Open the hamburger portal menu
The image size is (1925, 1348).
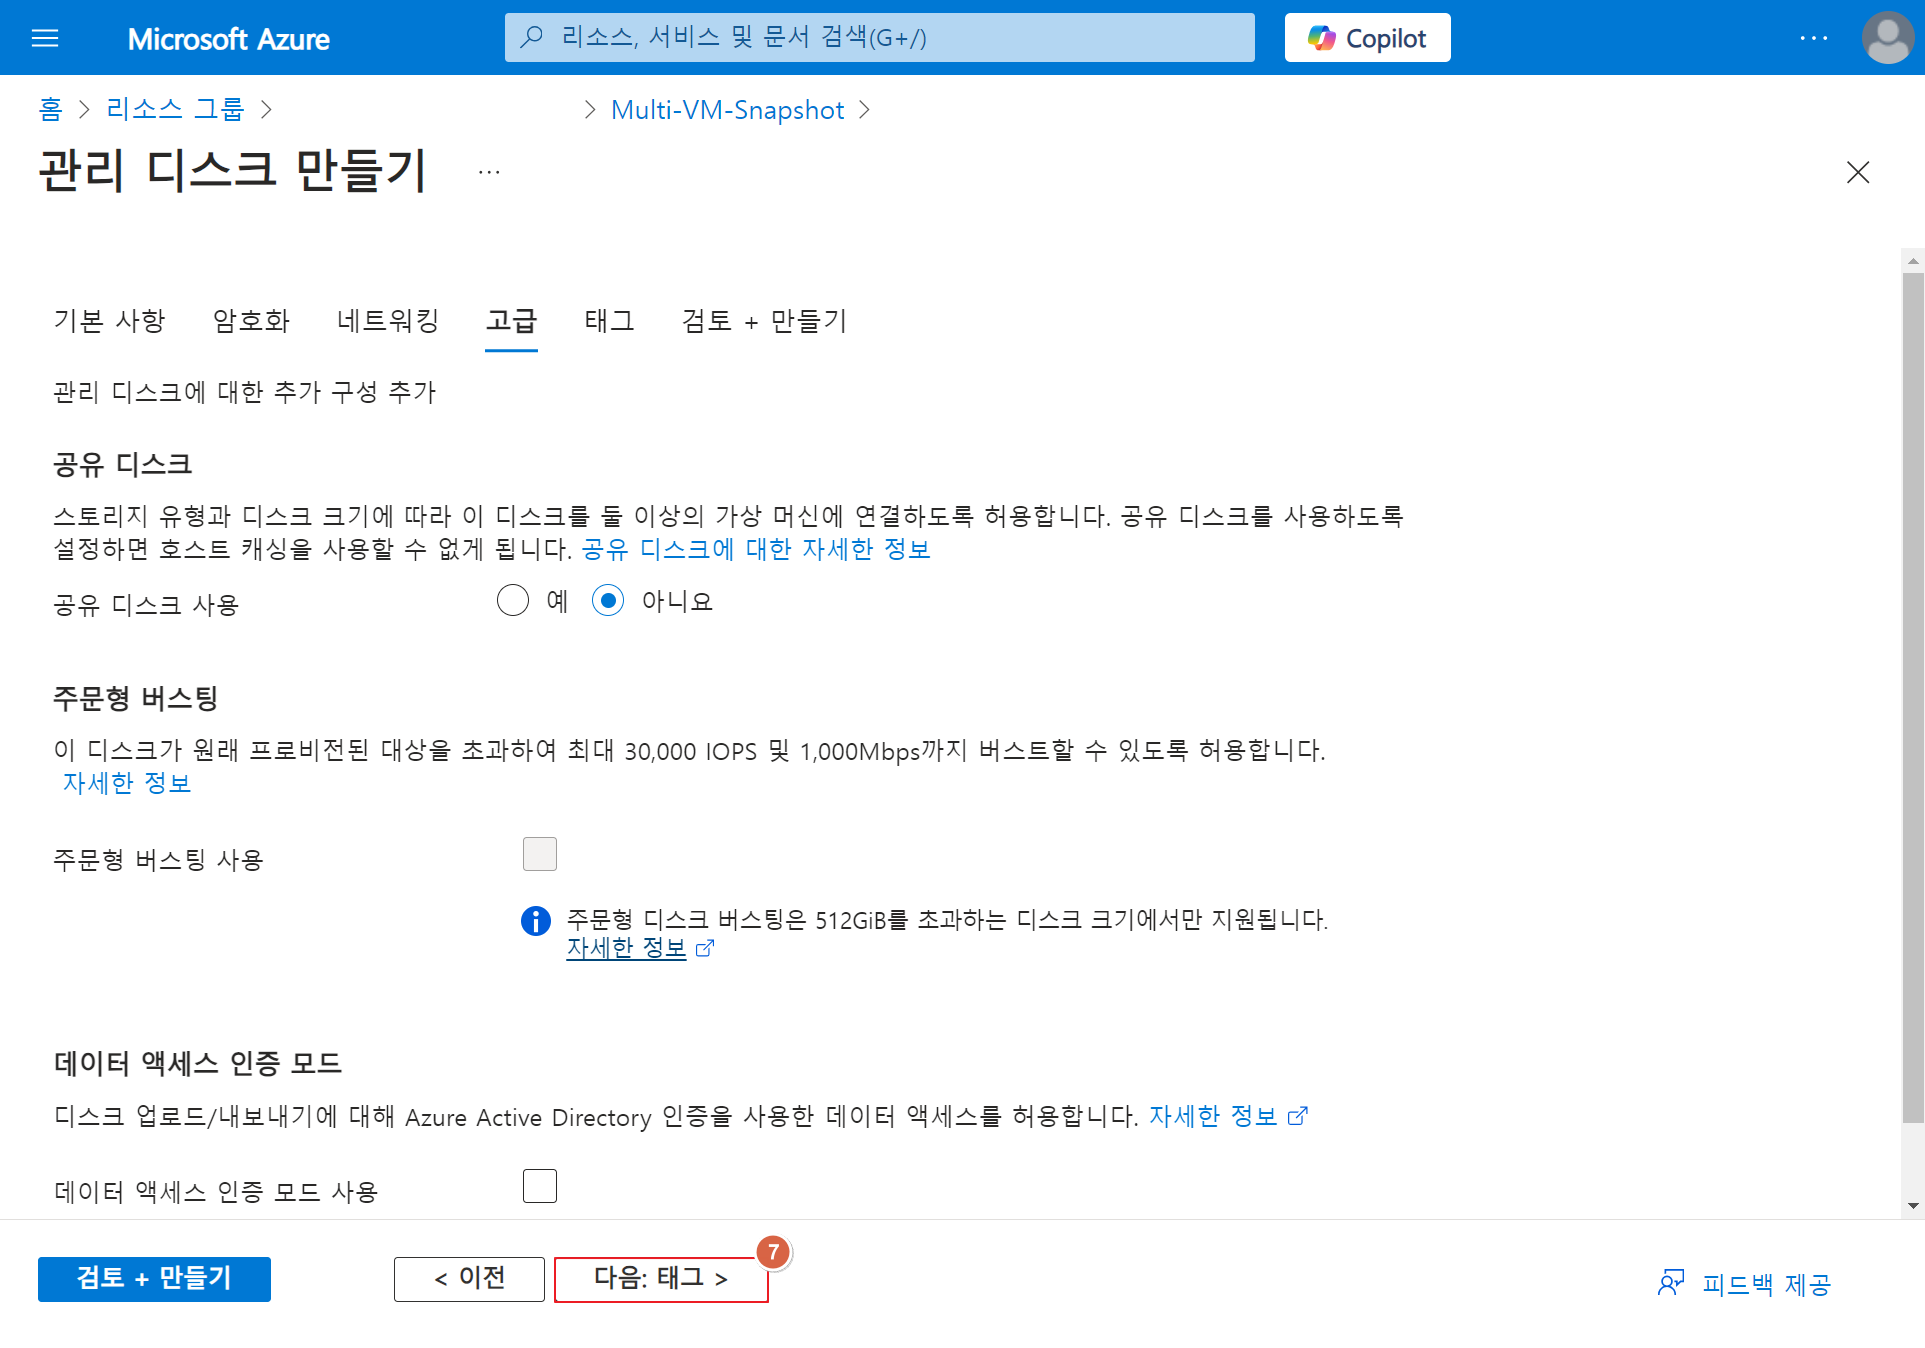coord(45,38)
